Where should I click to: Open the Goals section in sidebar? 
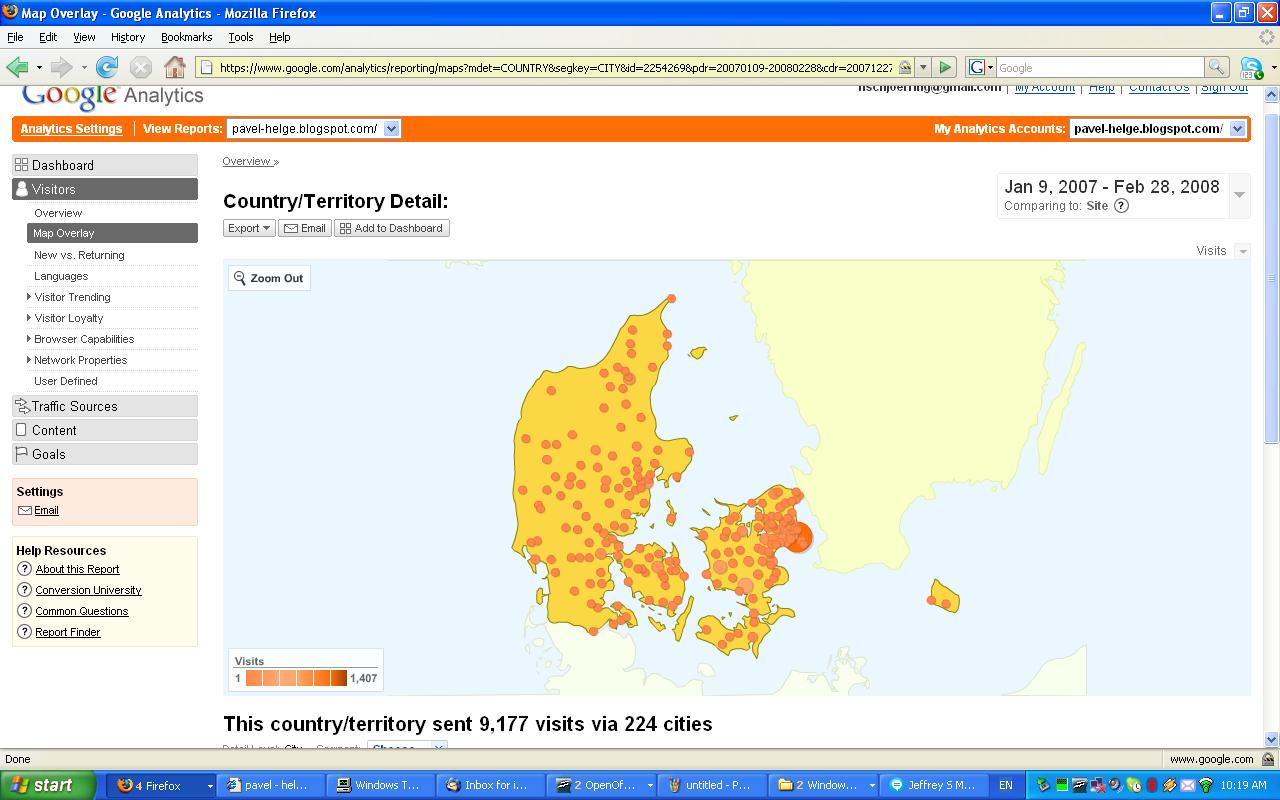pos(105,454)
